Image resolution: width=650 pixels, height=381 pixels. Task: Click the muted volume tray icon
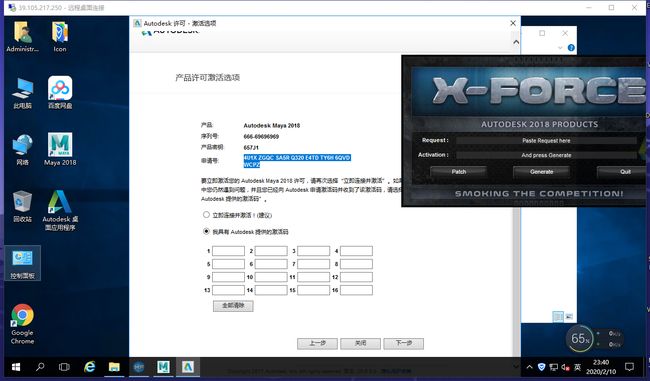point(565,367)
